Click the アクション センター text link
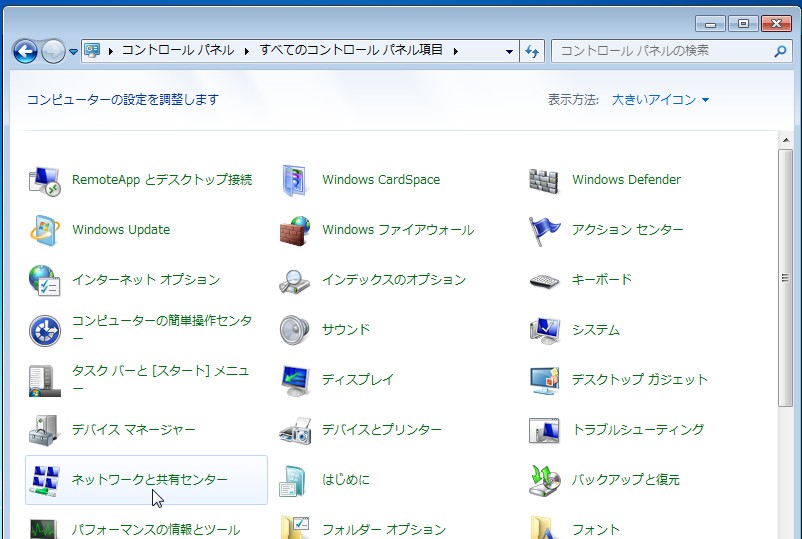This screenshot has height=539, width=802. (628, 230)
